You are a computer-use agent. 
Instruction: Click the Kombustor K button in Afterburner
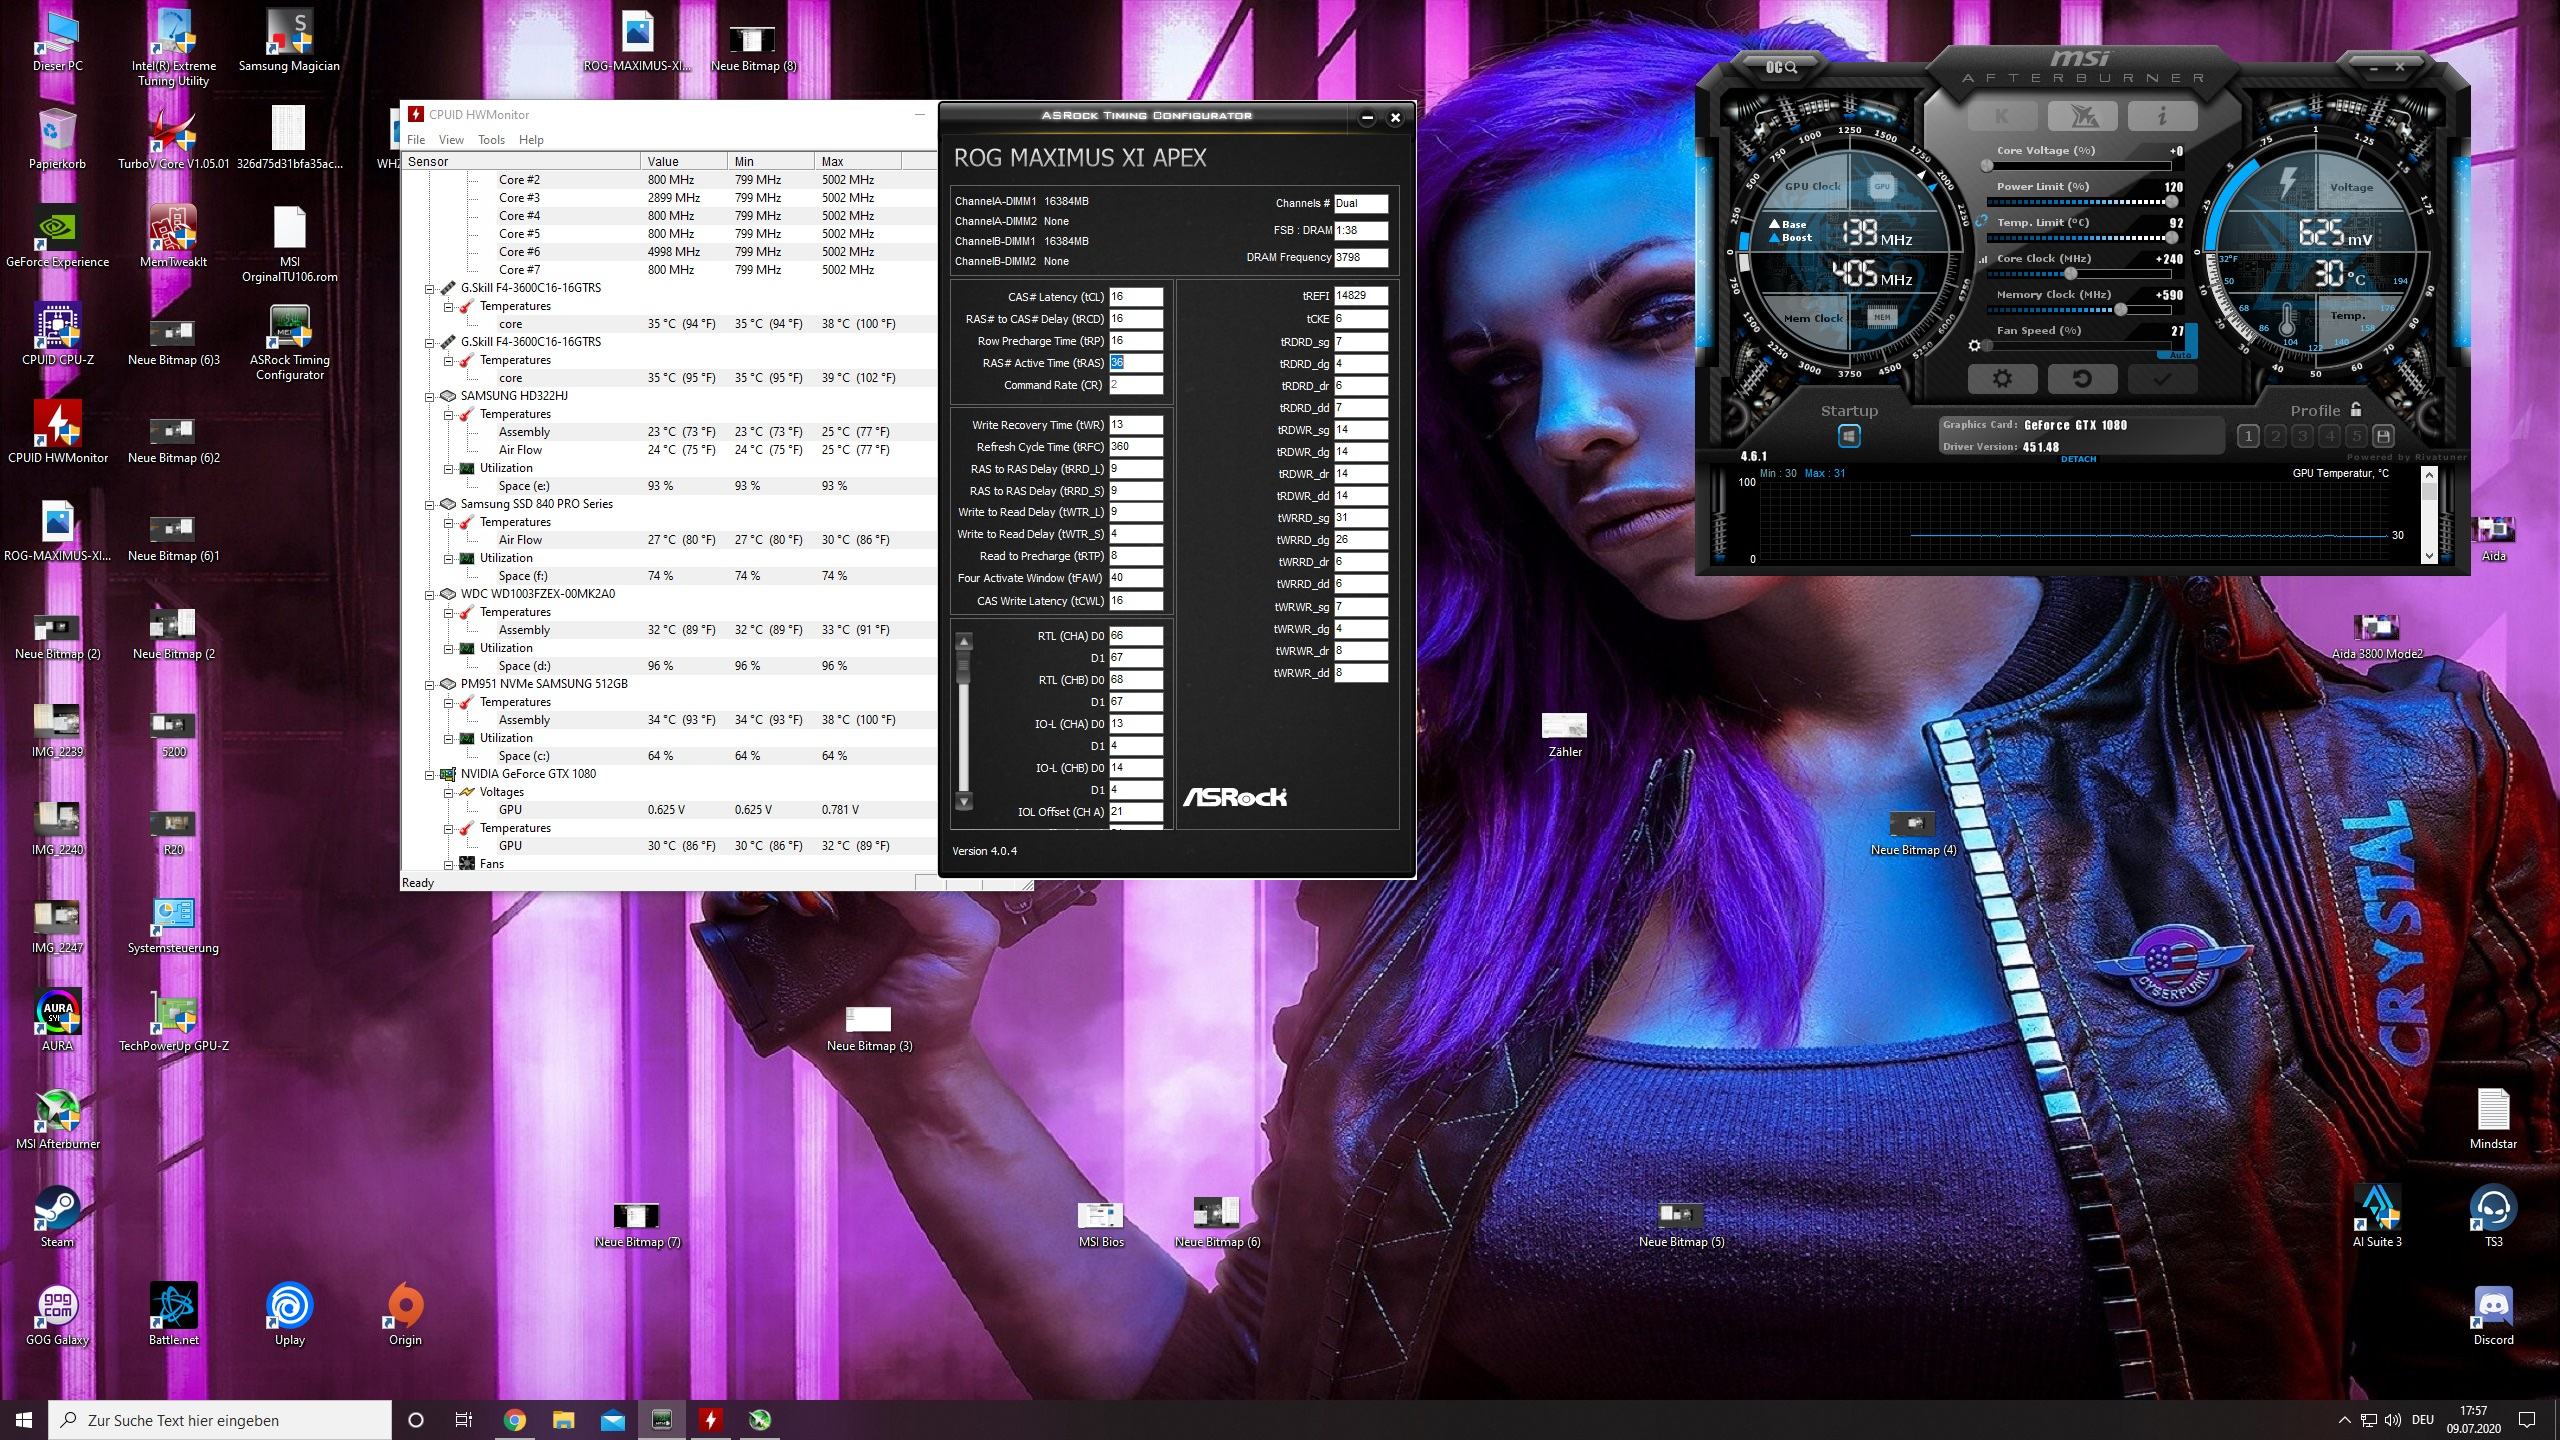pos(2002,116)
